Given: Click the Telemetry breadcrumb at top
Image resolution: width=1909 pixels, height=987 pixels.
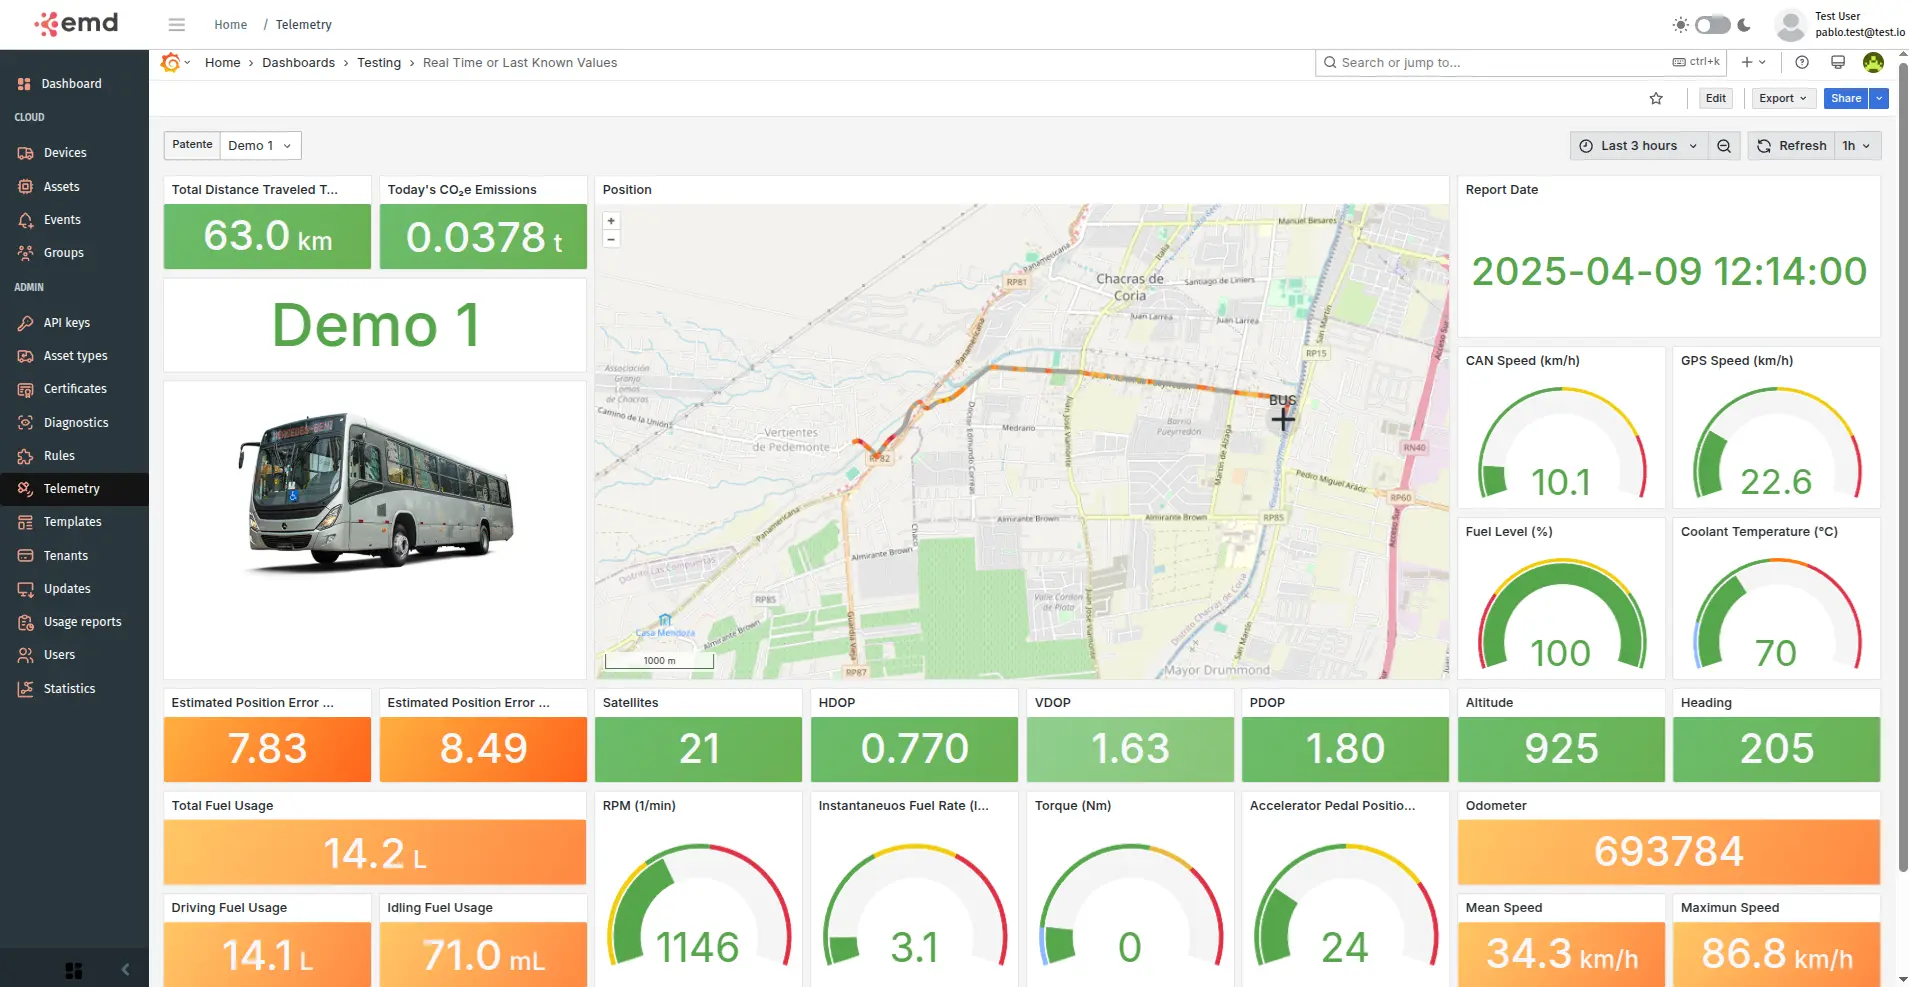Looking at the screenshot, I should (x=304, y=24).
